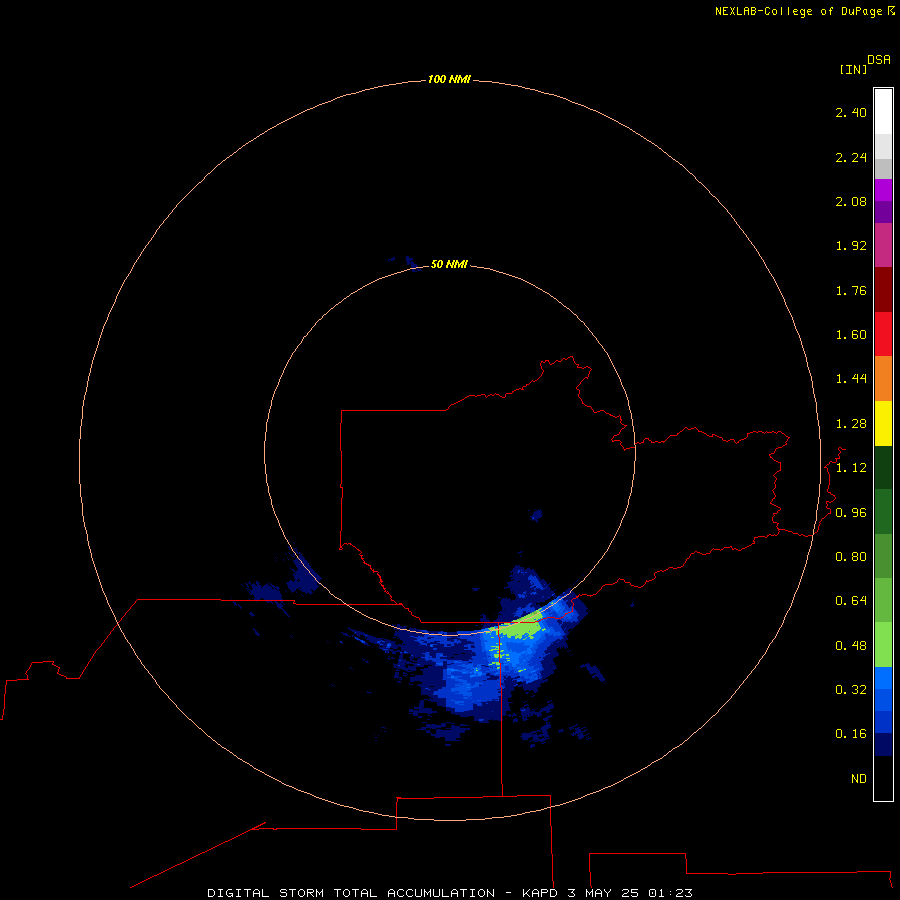Click the bright red legend swatch
900x900 pixels.
(x=883, y=334)
